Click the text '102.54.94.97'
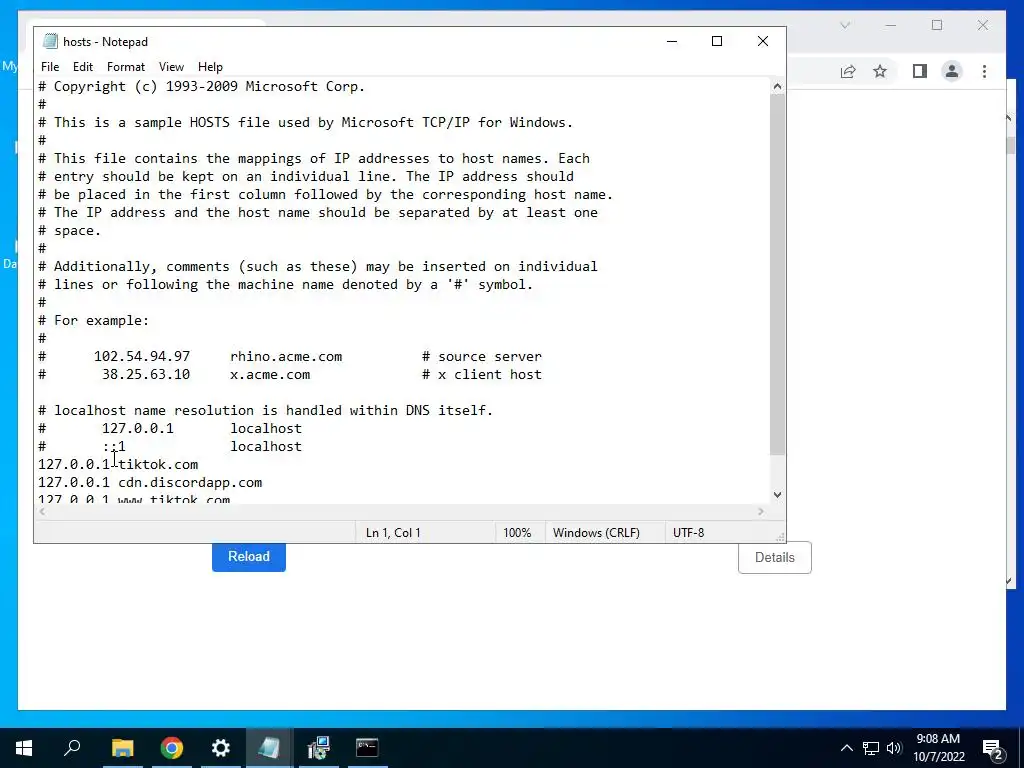1024x768 pixels. (142, 357)
